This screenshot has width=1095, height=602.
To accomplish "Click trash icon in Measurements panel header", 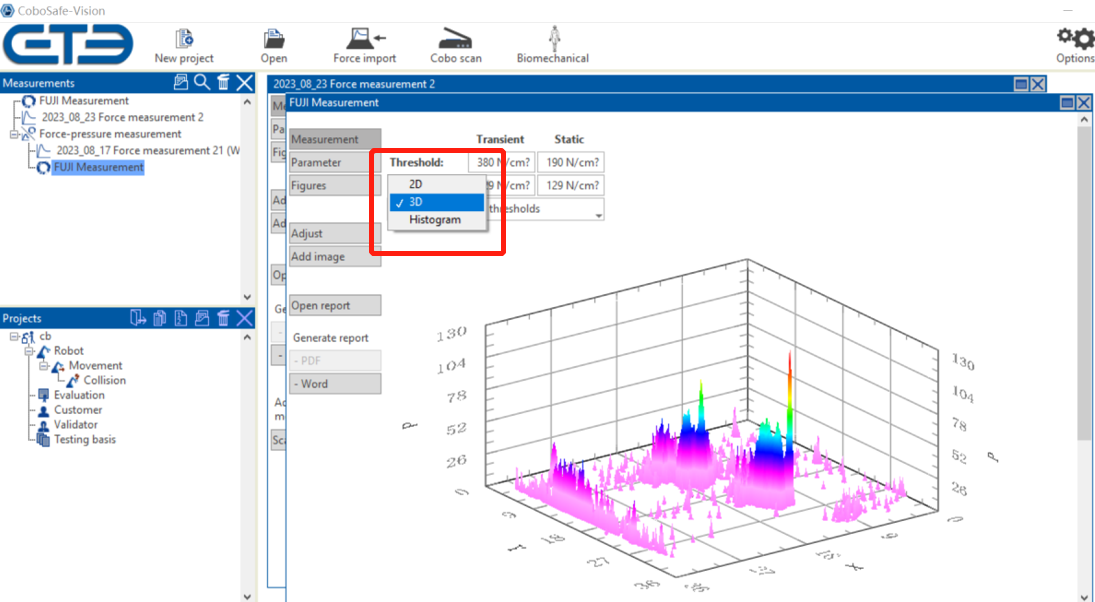I will [x=223, y=83].
